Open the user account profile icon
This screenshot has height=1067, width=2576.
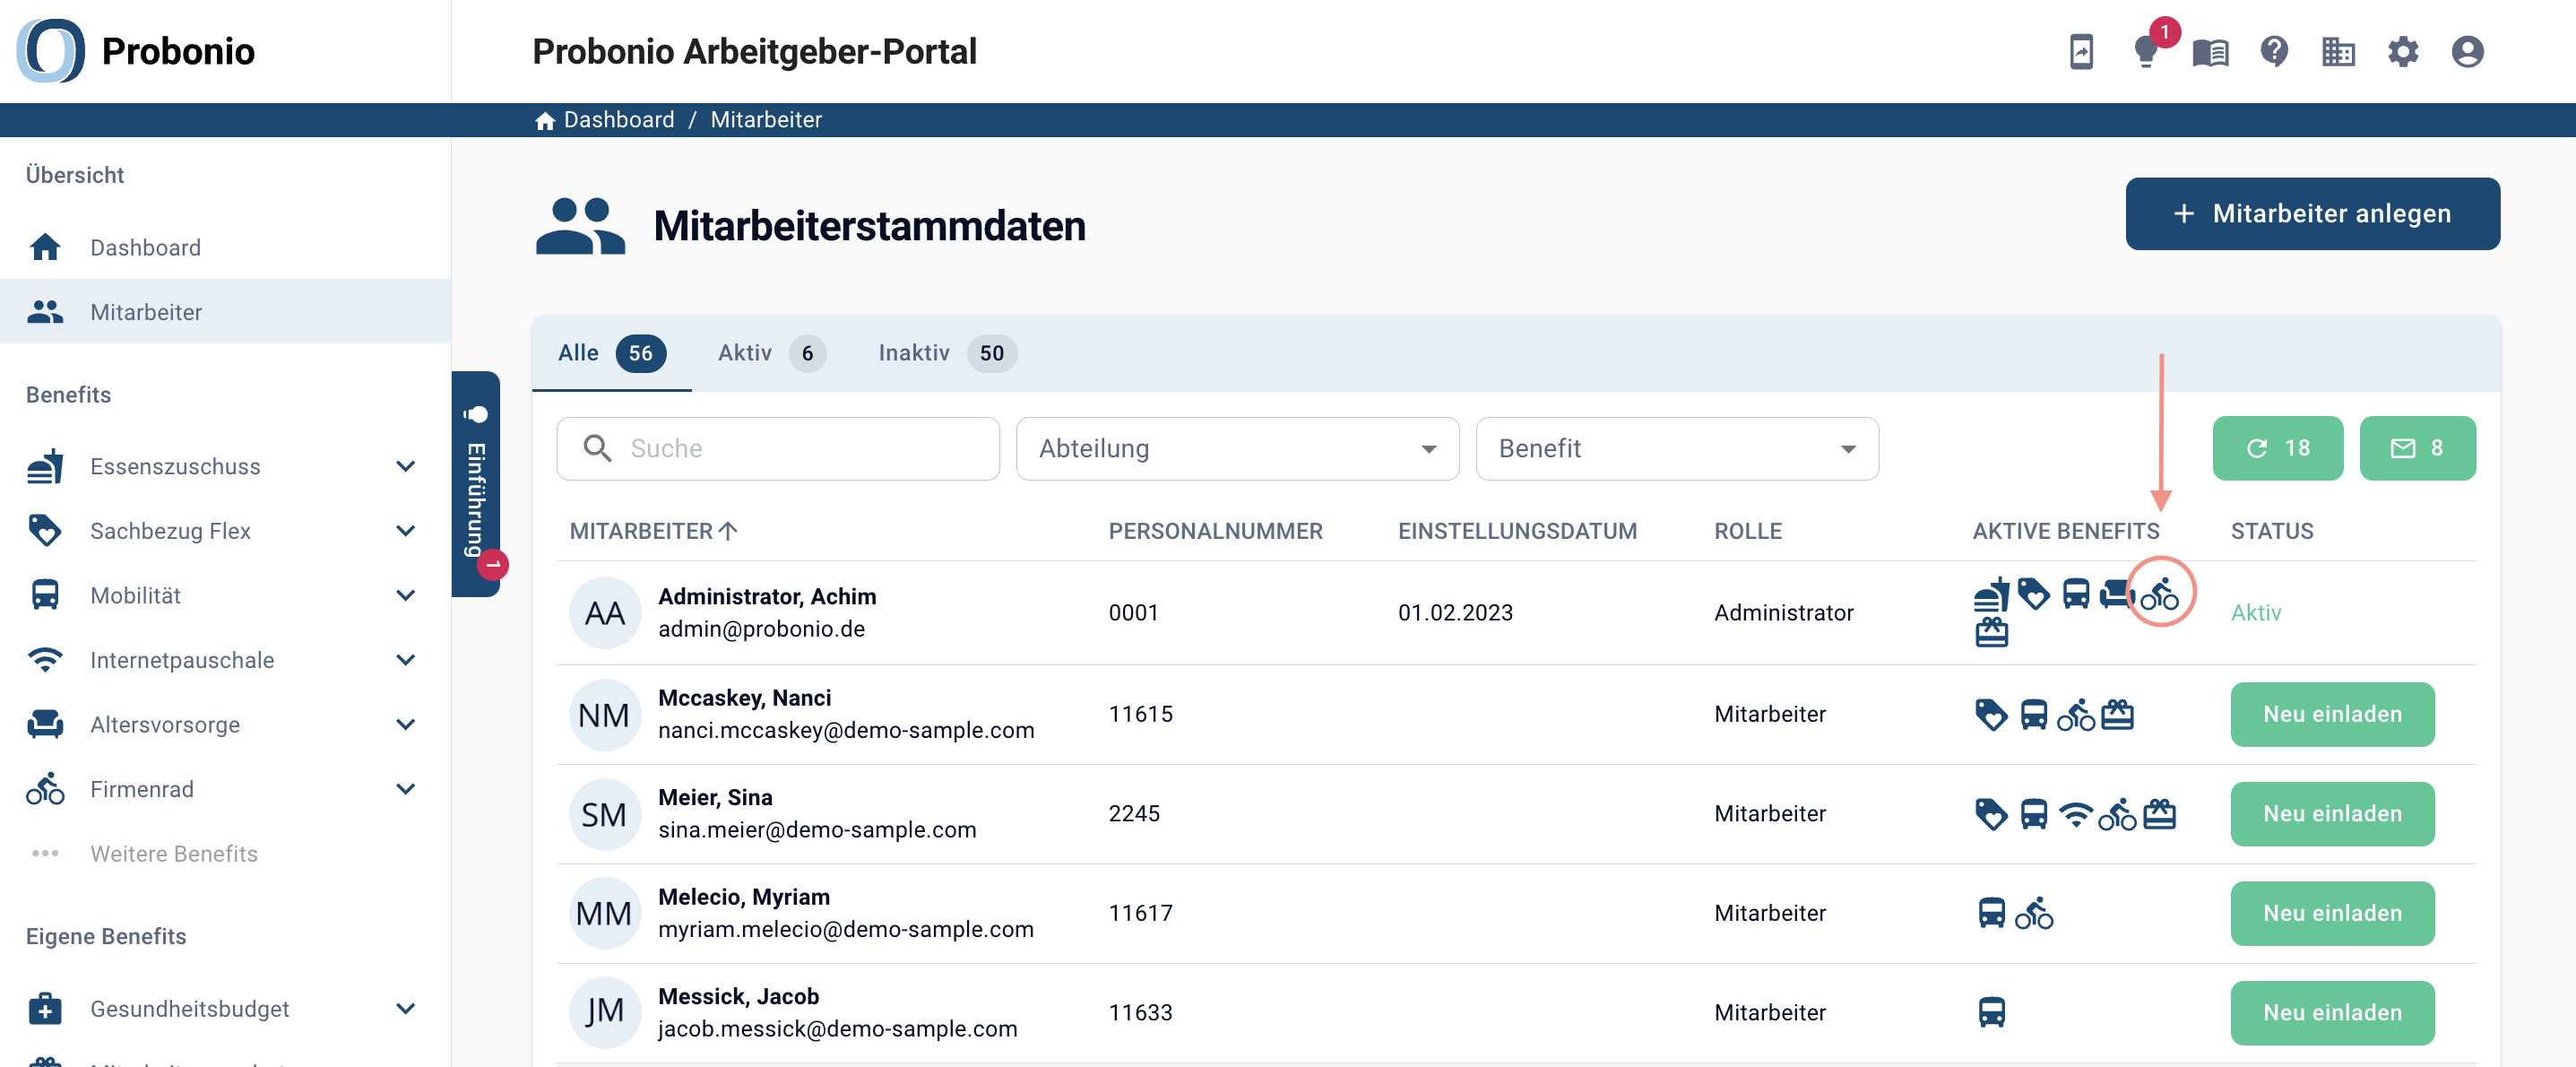click(2467, 51)
